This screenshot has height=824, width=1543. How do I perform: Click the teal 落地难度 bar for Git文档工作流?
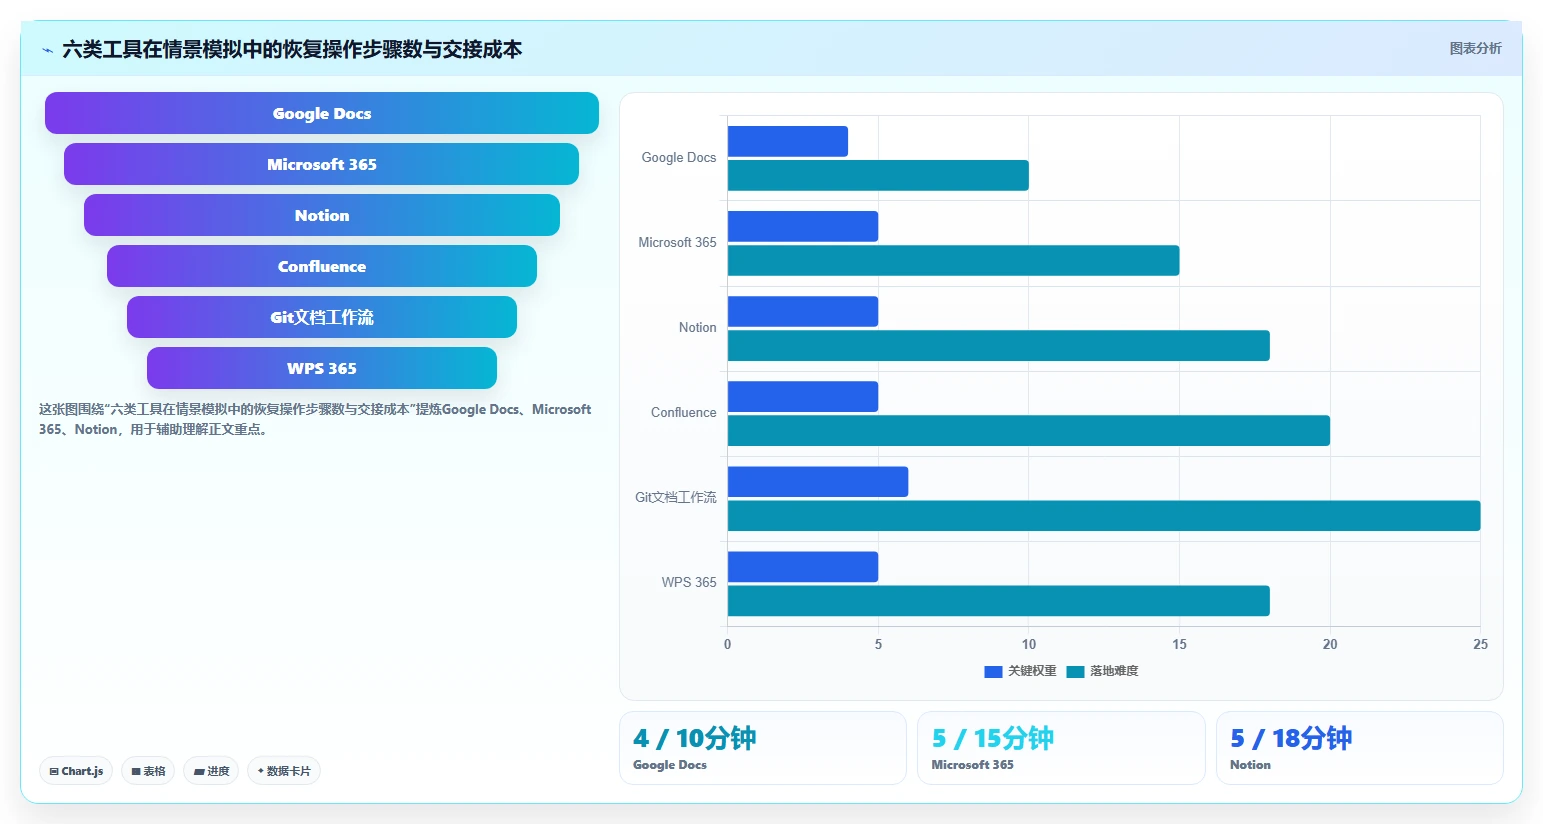click(1104, 516)
